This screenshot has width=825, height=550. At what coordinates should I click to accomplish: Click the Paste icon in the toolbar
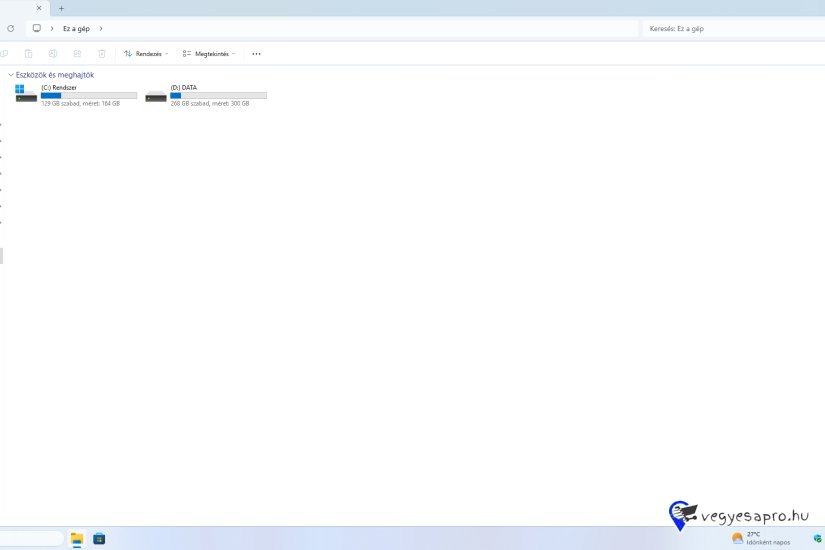(28, 54)
